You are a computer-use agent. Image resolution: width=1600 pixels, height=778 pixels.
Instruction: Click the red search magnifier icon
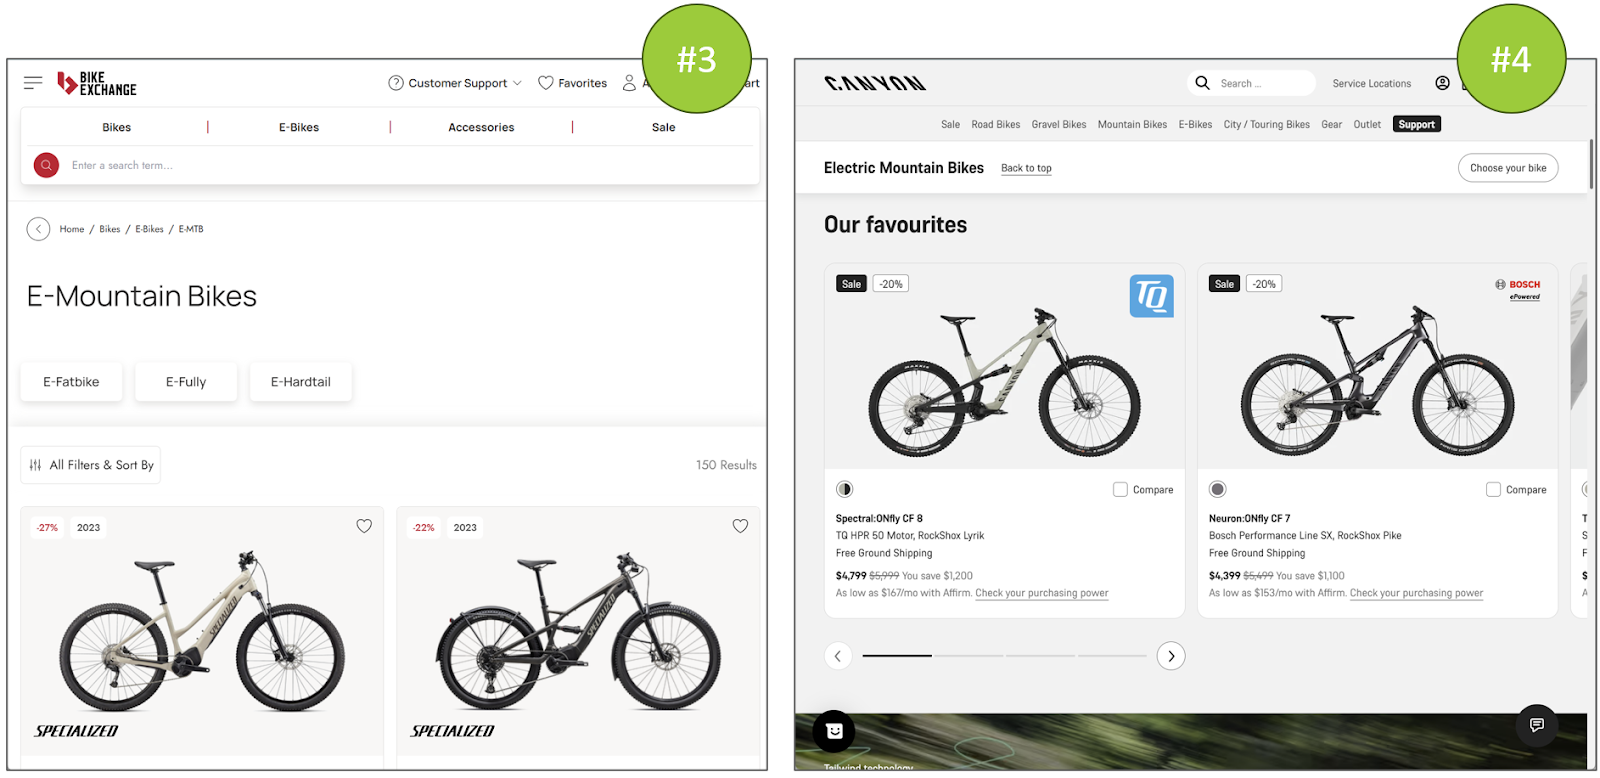(x=46, y=165)
